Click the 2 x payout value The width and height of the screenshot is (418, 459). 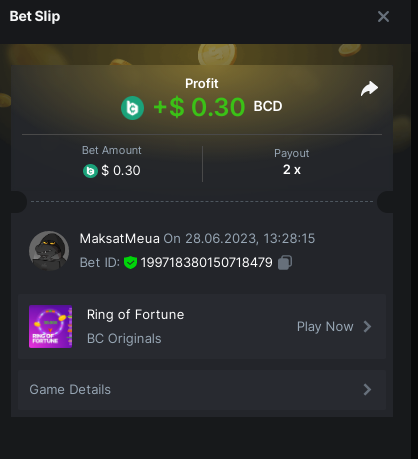[292, 170]
